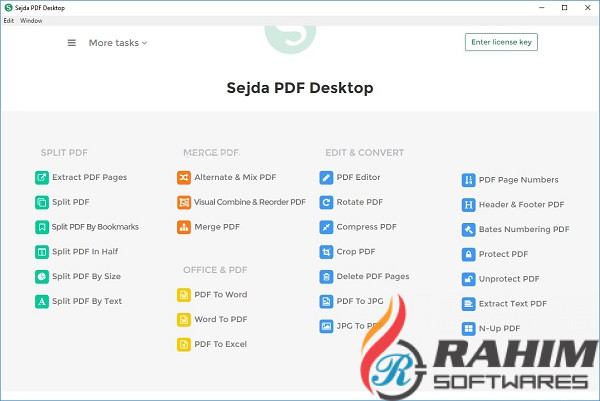Click the Visual Combine & Reorder icon
The width and height of the screenshot is (600, 401).
[184, 202]
